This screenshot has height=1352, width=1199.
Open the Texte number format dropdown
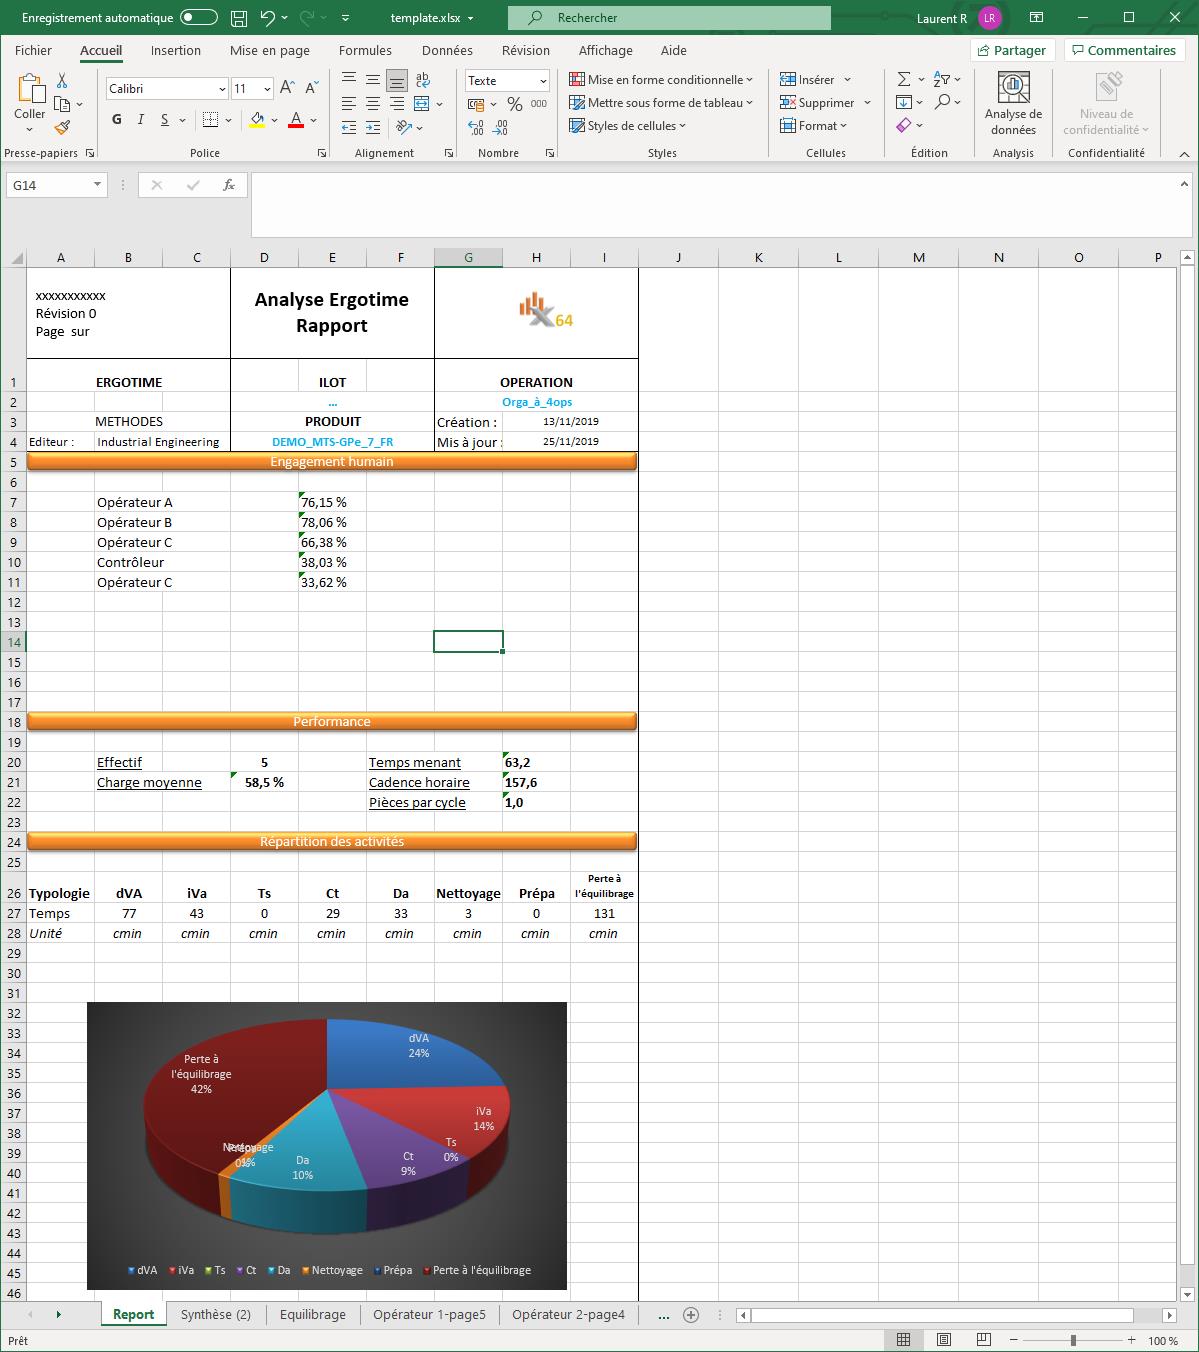[543, 81]
